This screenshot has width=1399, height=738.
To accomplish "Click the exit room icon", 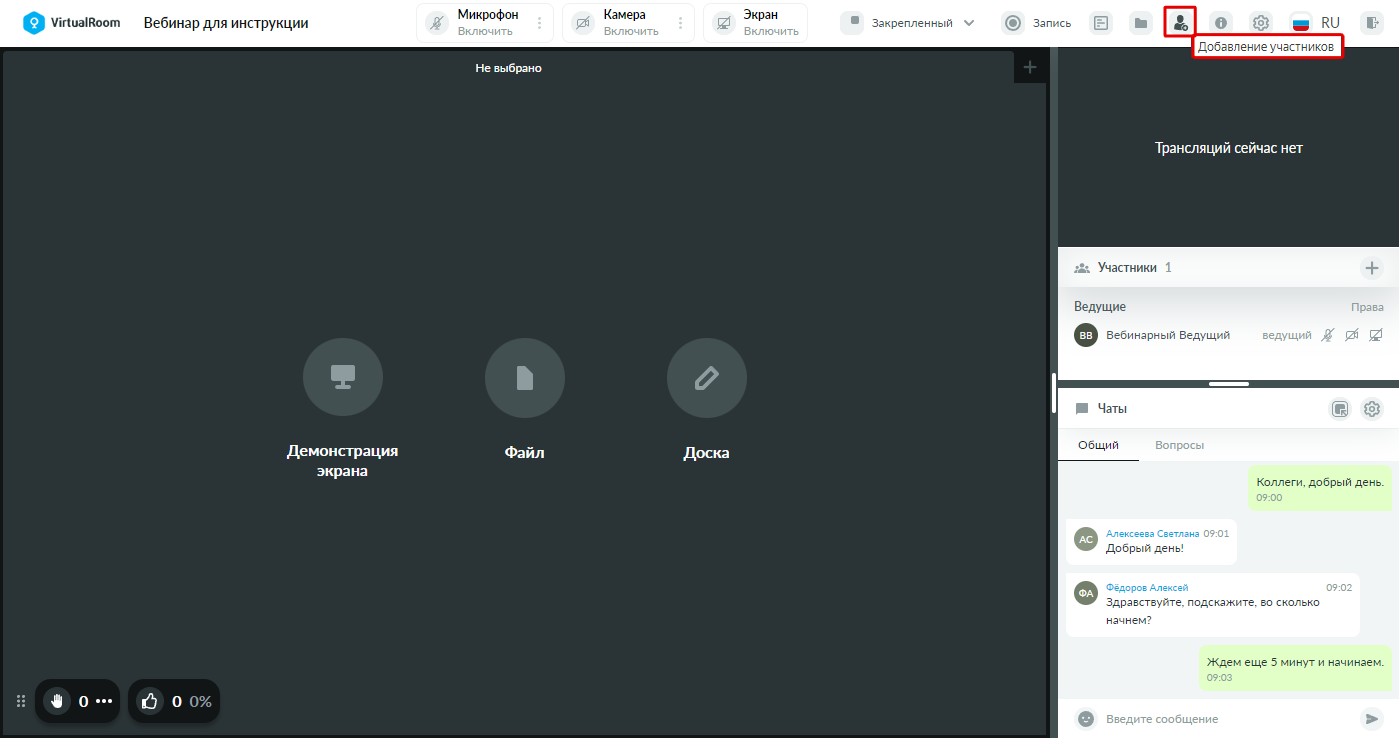I will tap(1371, 23).
